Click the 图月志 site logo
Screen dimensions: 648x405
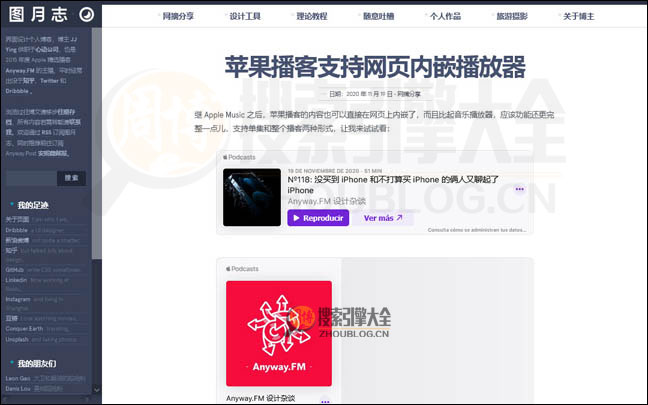pos(38,15)
